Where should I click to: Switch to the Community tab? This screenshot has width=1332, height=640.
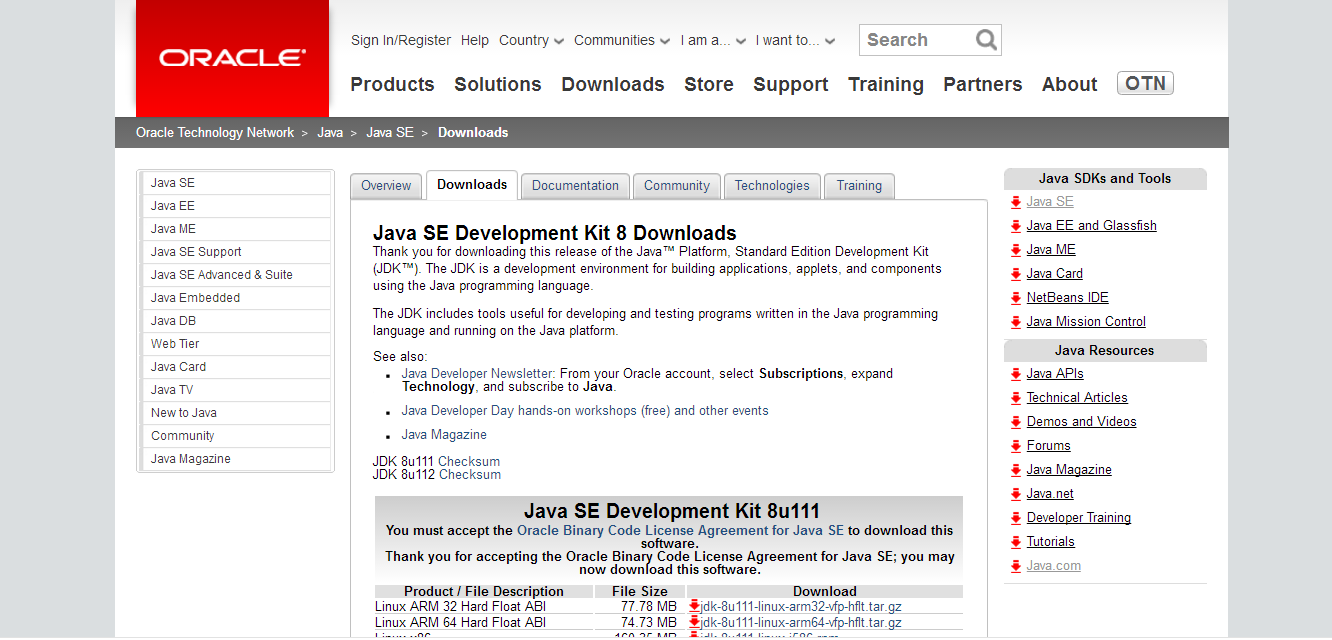[x=677, y=186]
